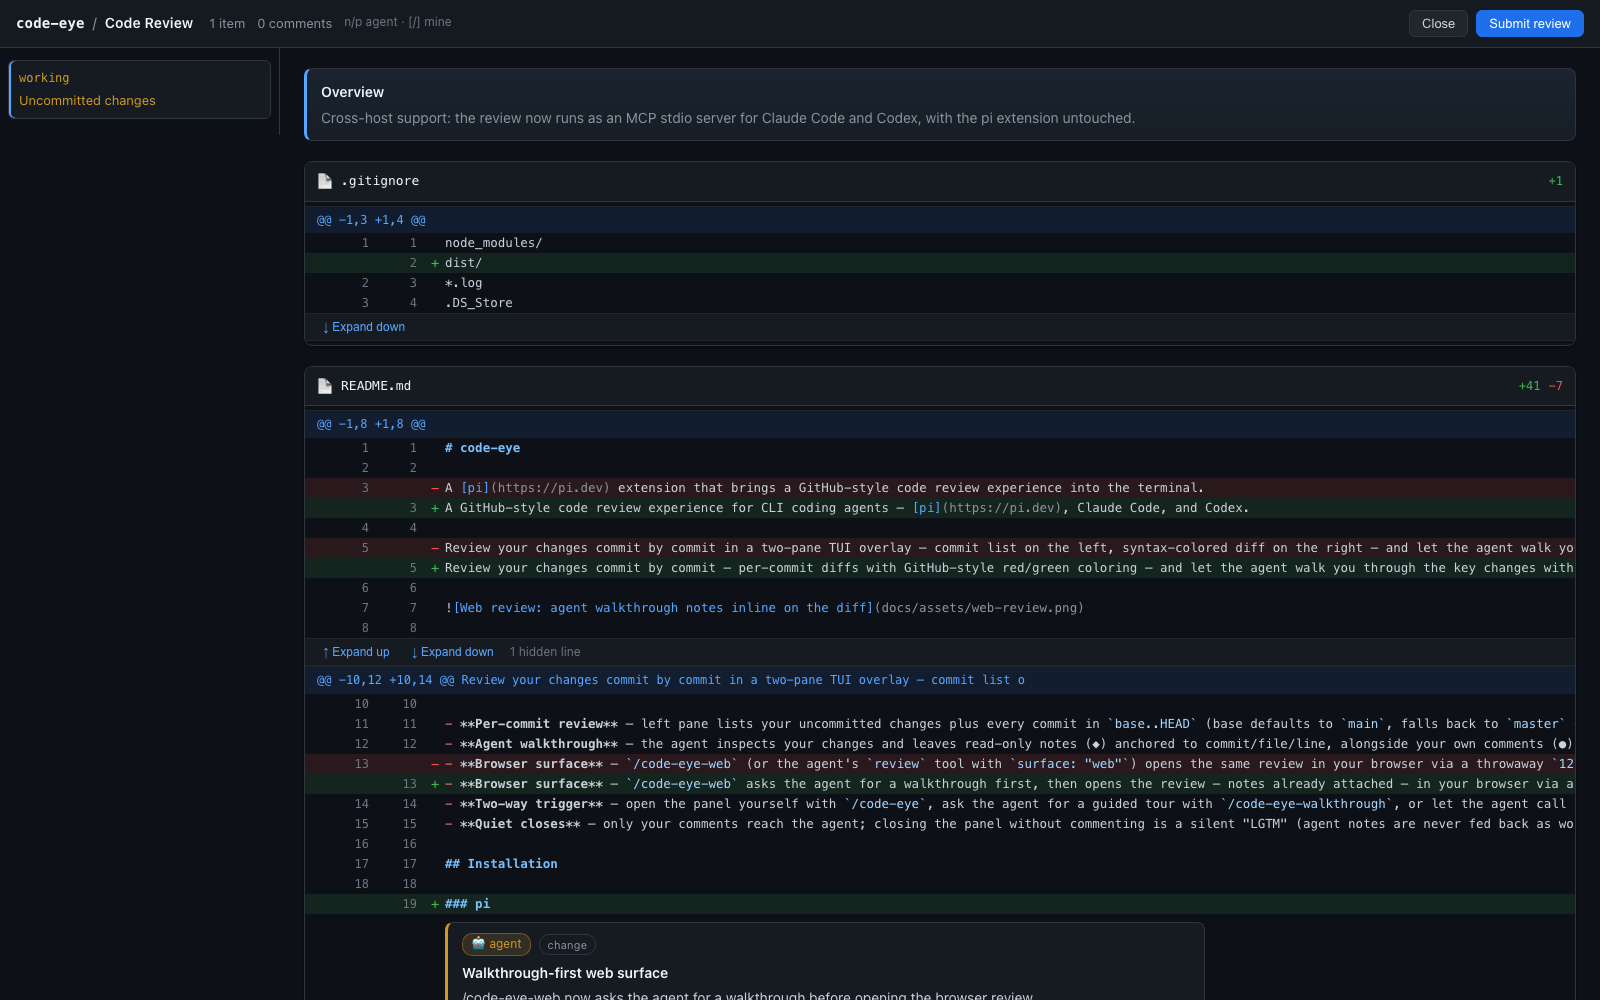Click the +41 -7 stats for README.md
1600x1000 pixels.
point(1540,386)
